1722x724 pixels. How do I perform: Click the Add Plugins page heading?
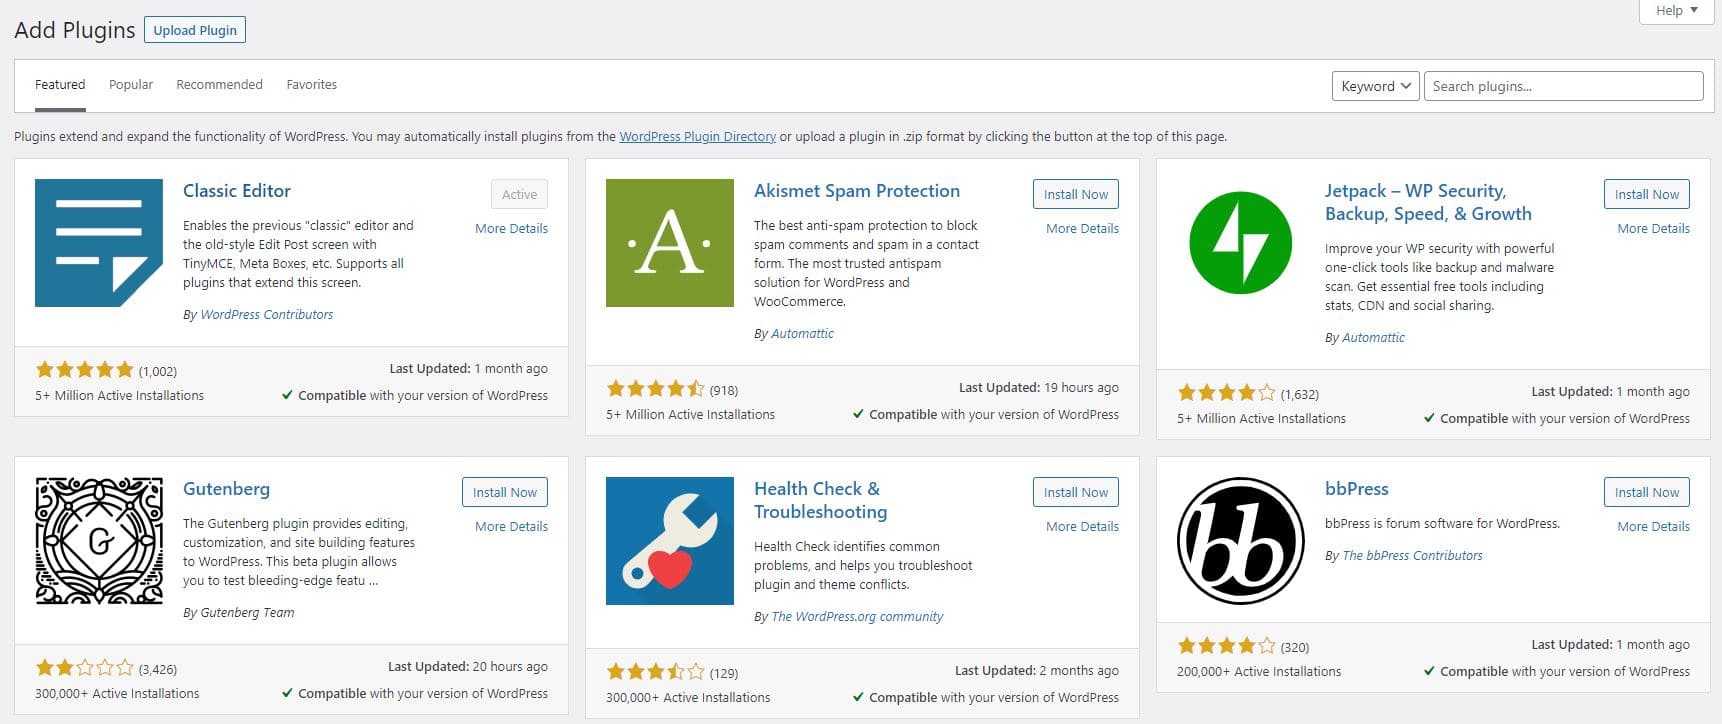click(x=75, y=30)
